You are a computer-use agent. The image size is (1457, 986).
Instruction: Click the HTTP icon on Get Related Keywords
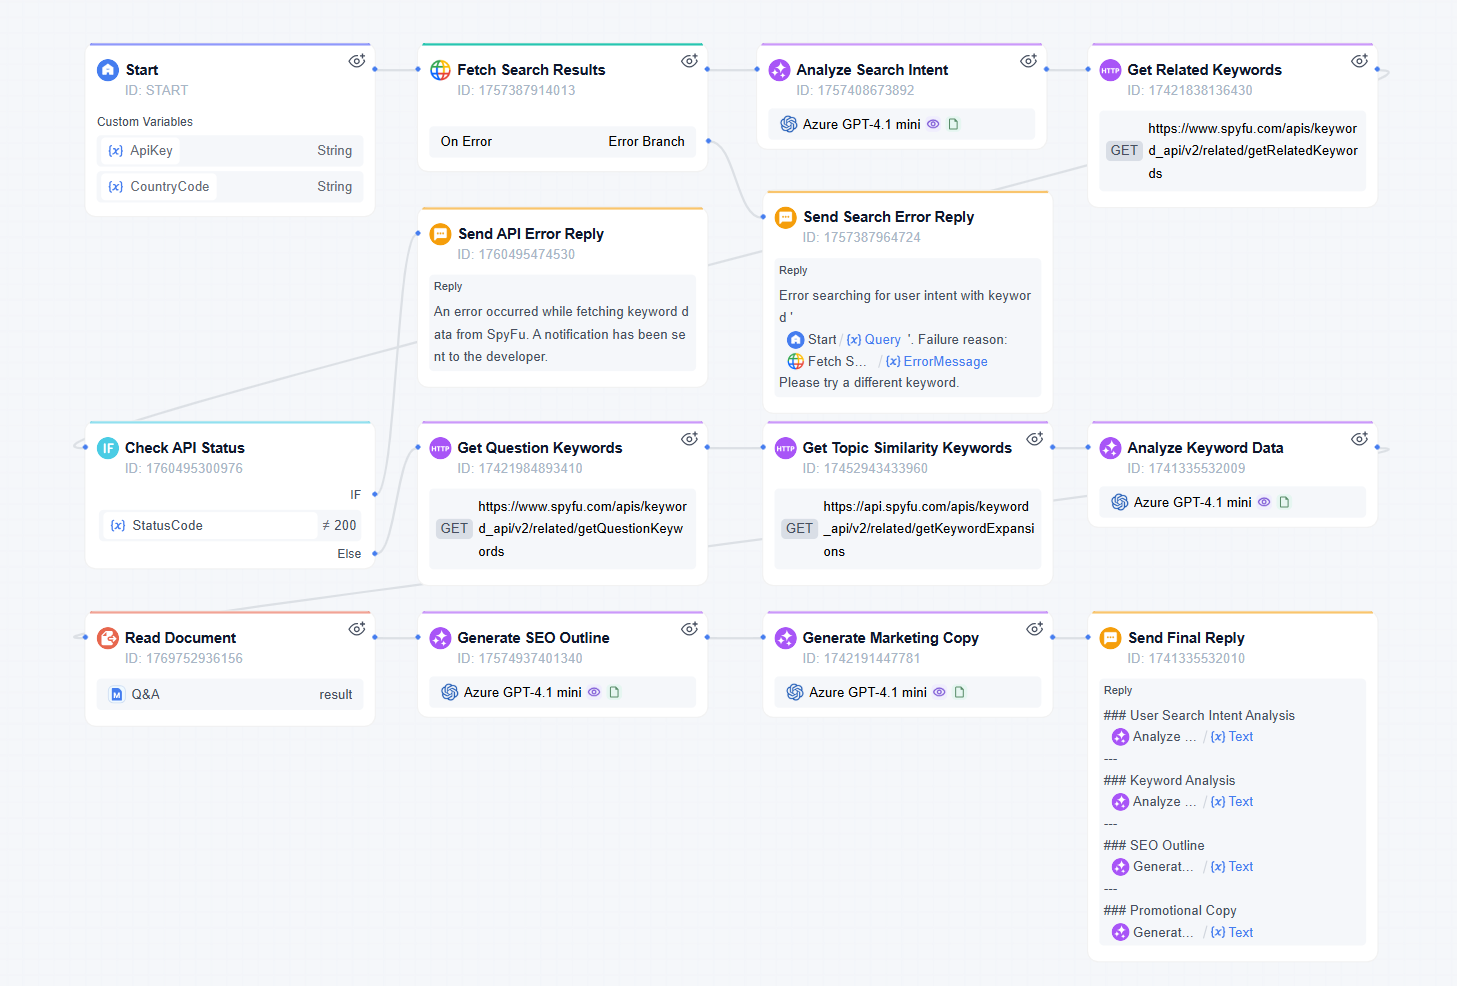[1110, 69]
